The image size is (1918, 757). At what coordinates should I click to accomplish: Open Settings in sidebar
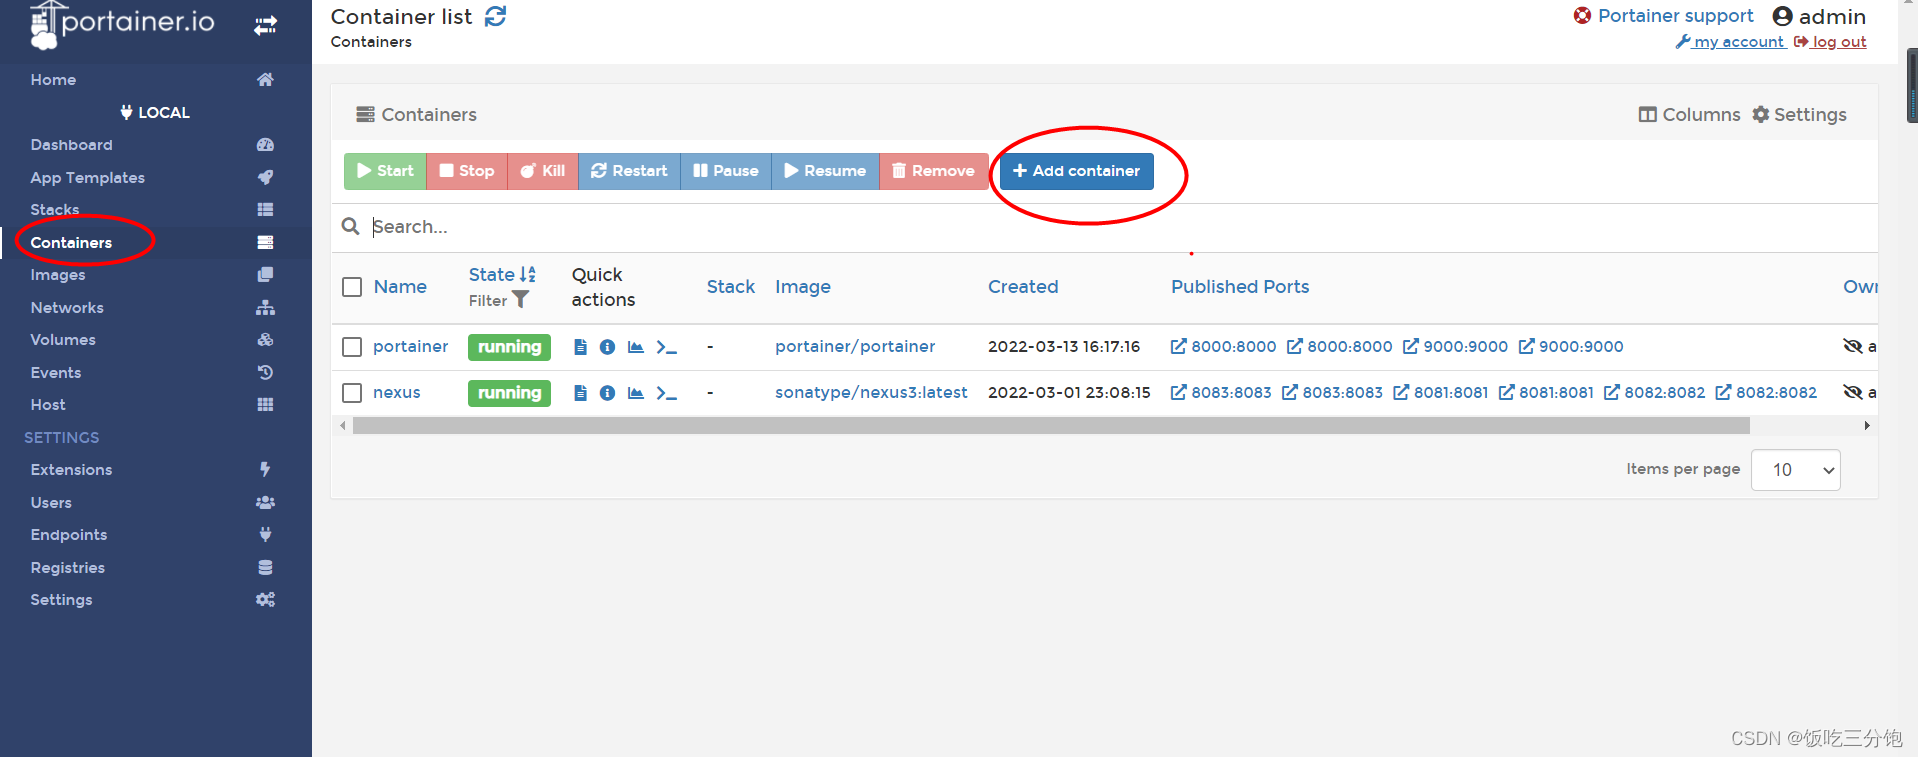coord(61,600)
